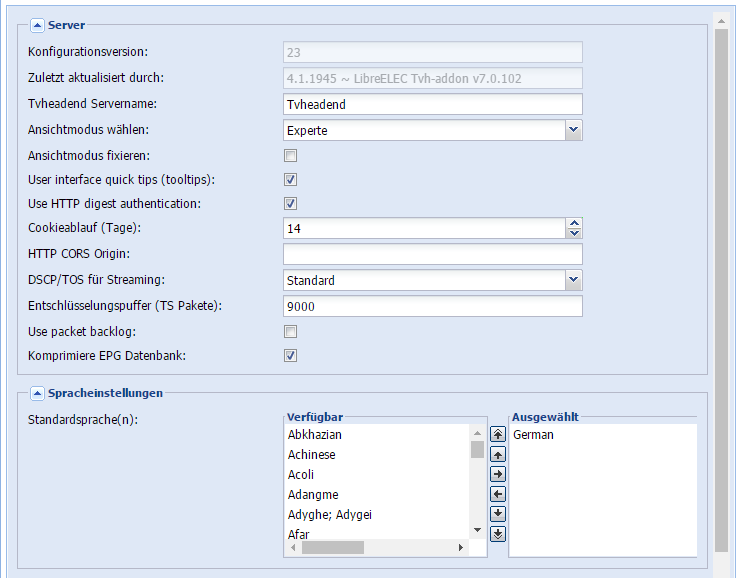Viewport: 742px width, 578px height.
Task: Collapse the Spracheinstellungen section
Action: point(37,393)
